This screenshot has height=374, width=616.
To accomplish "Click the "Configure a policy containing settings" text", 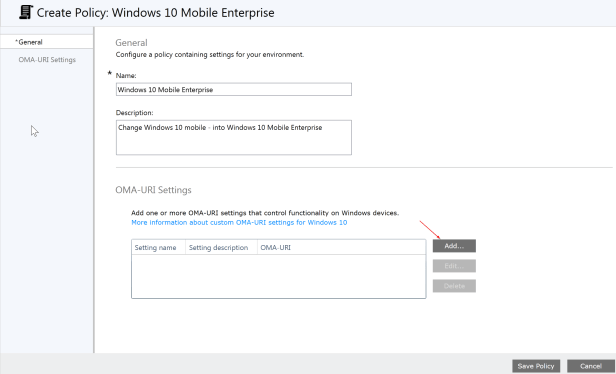I will pyautogui.click(x=210, y=55).
